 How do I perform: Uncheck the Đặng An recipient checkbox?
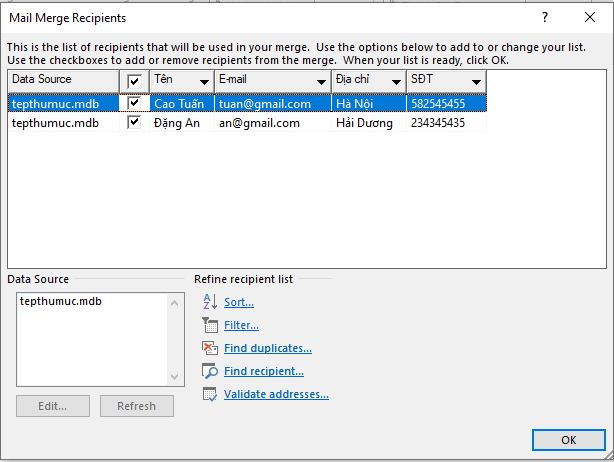tap(134, 122)
